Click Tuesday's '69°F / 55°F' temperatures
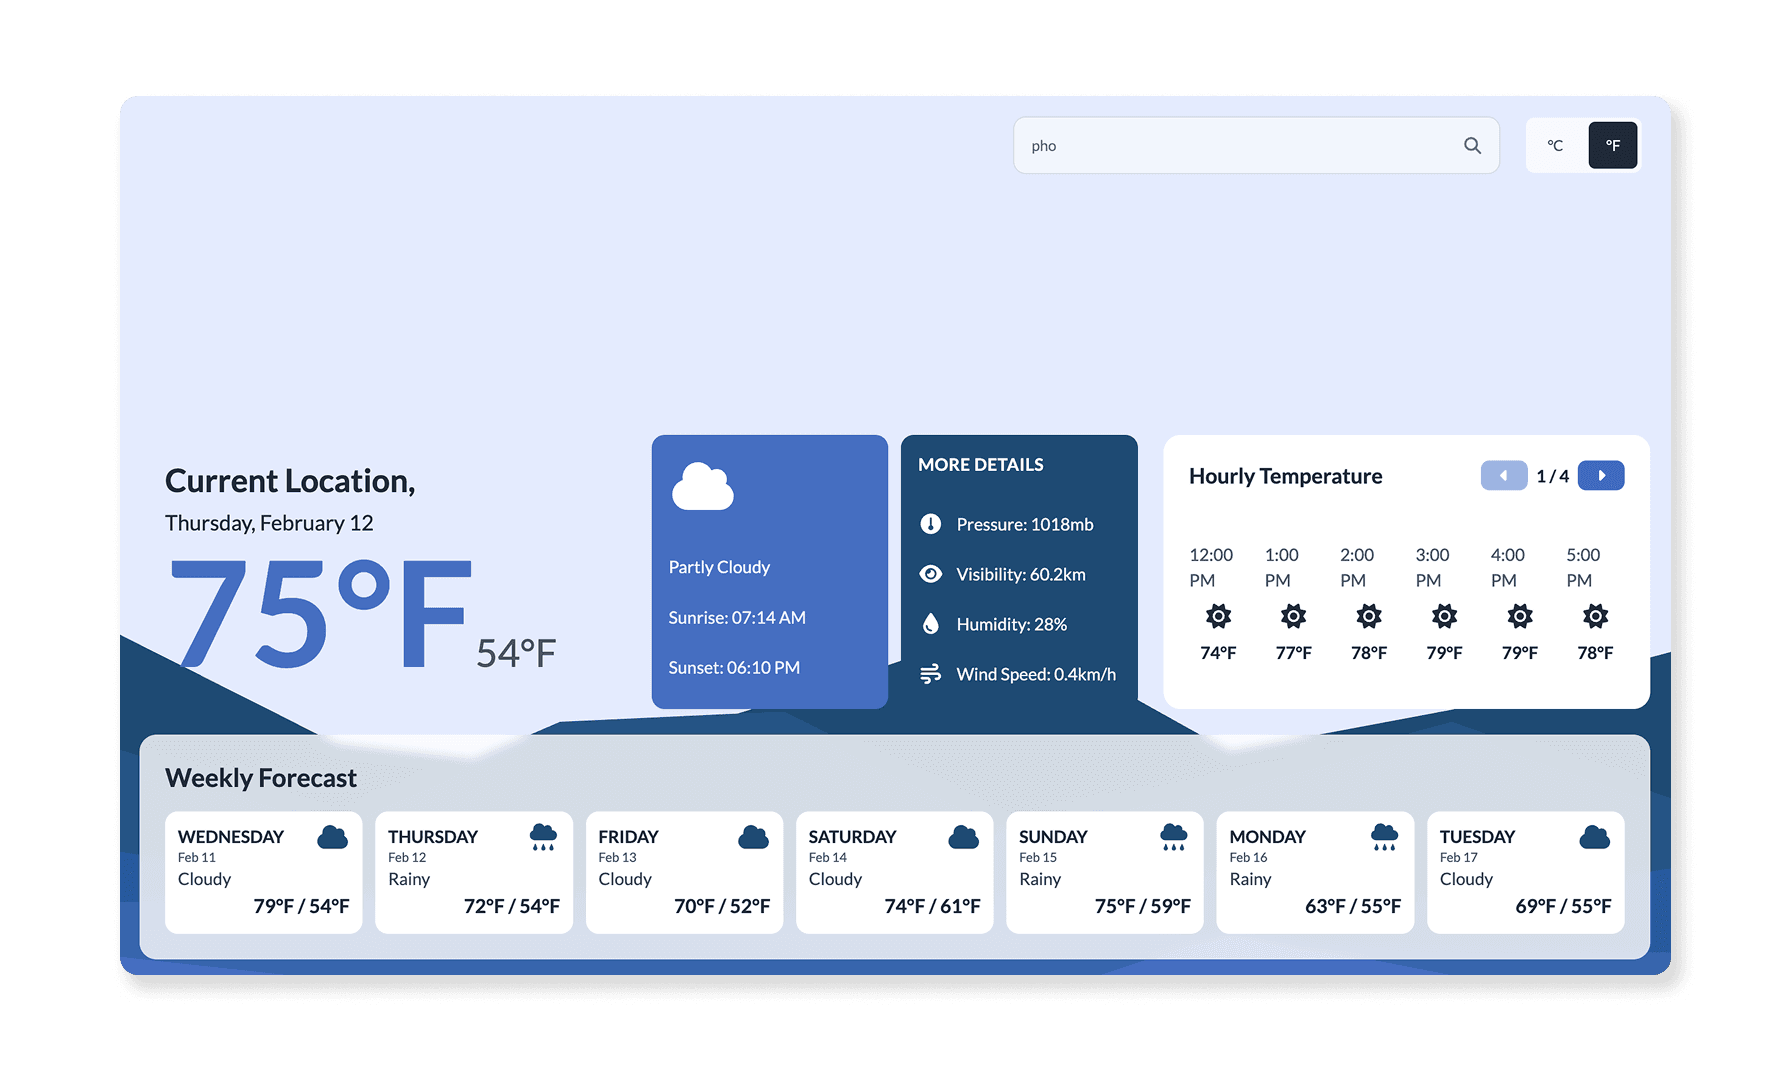The image size is (1788, 1068). point(1563,906)
